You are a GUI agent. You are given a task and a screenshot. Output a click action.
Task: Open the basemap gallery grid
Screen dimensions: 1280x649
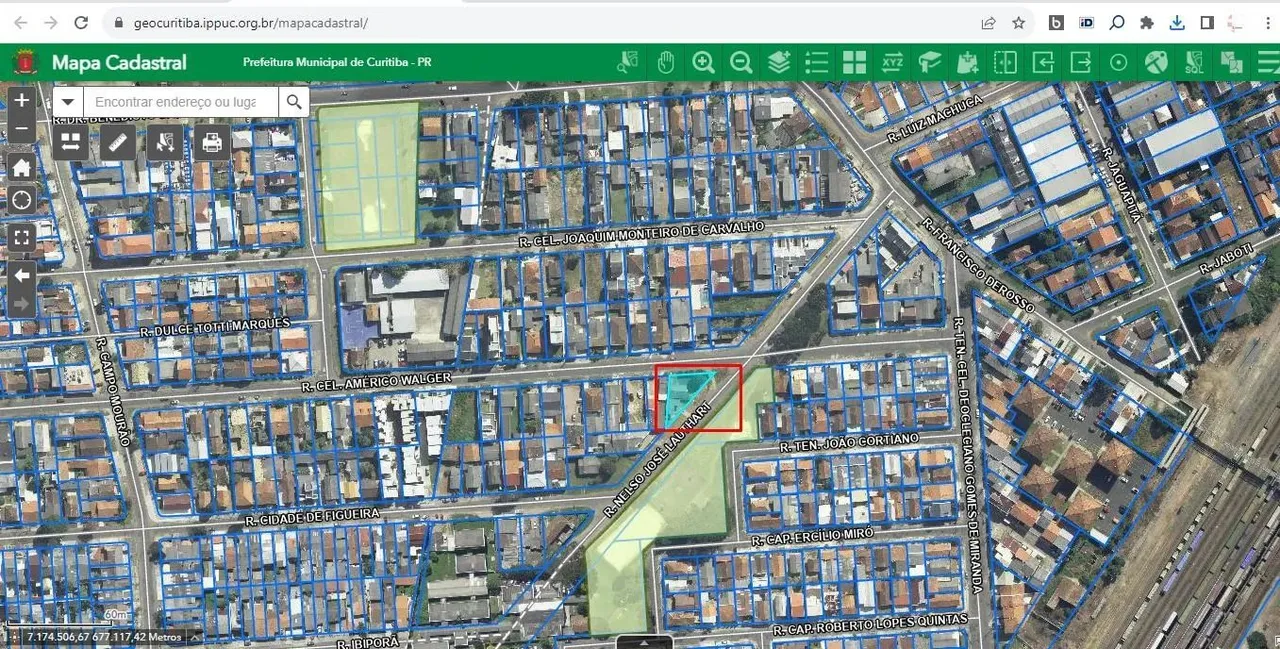click(x=854, y=62)
